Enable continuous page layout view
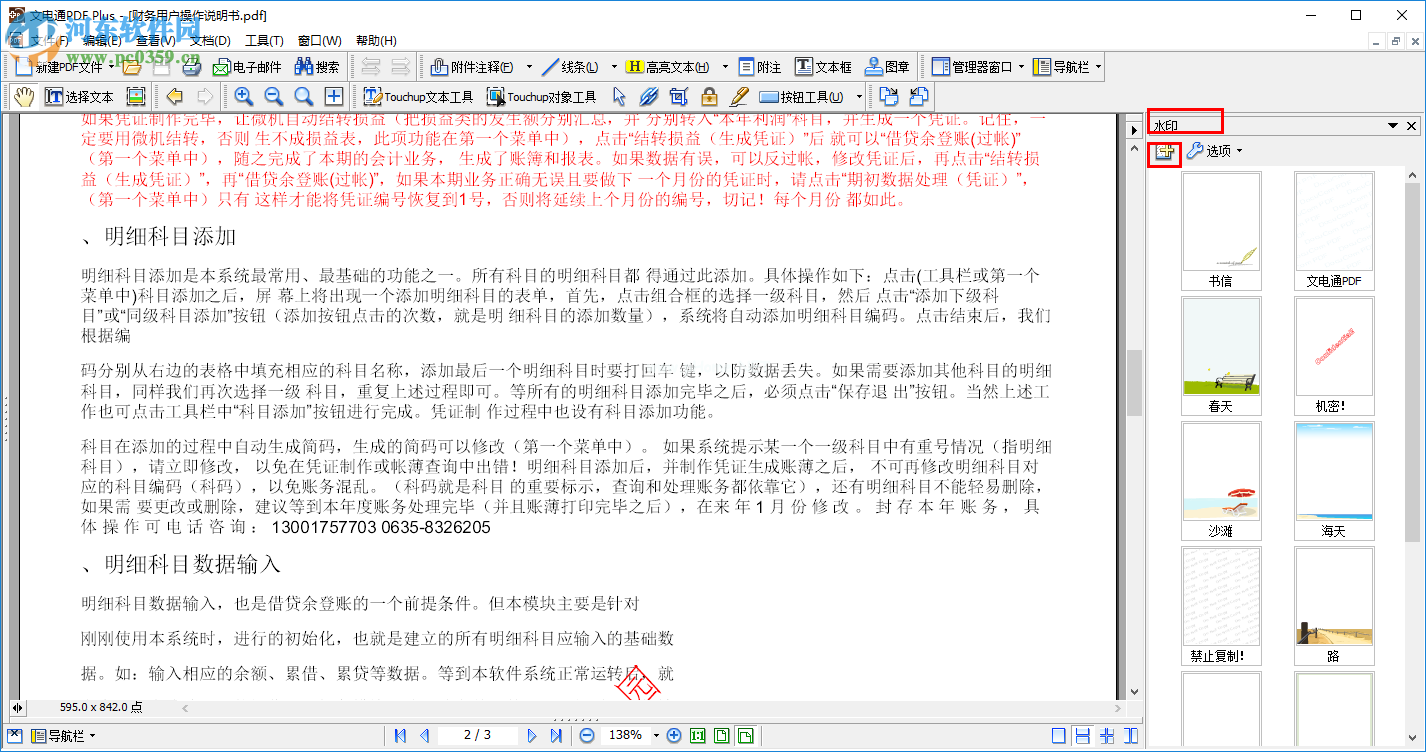1426x752 pixels. pyautogui.click(x=1083, y=736)
